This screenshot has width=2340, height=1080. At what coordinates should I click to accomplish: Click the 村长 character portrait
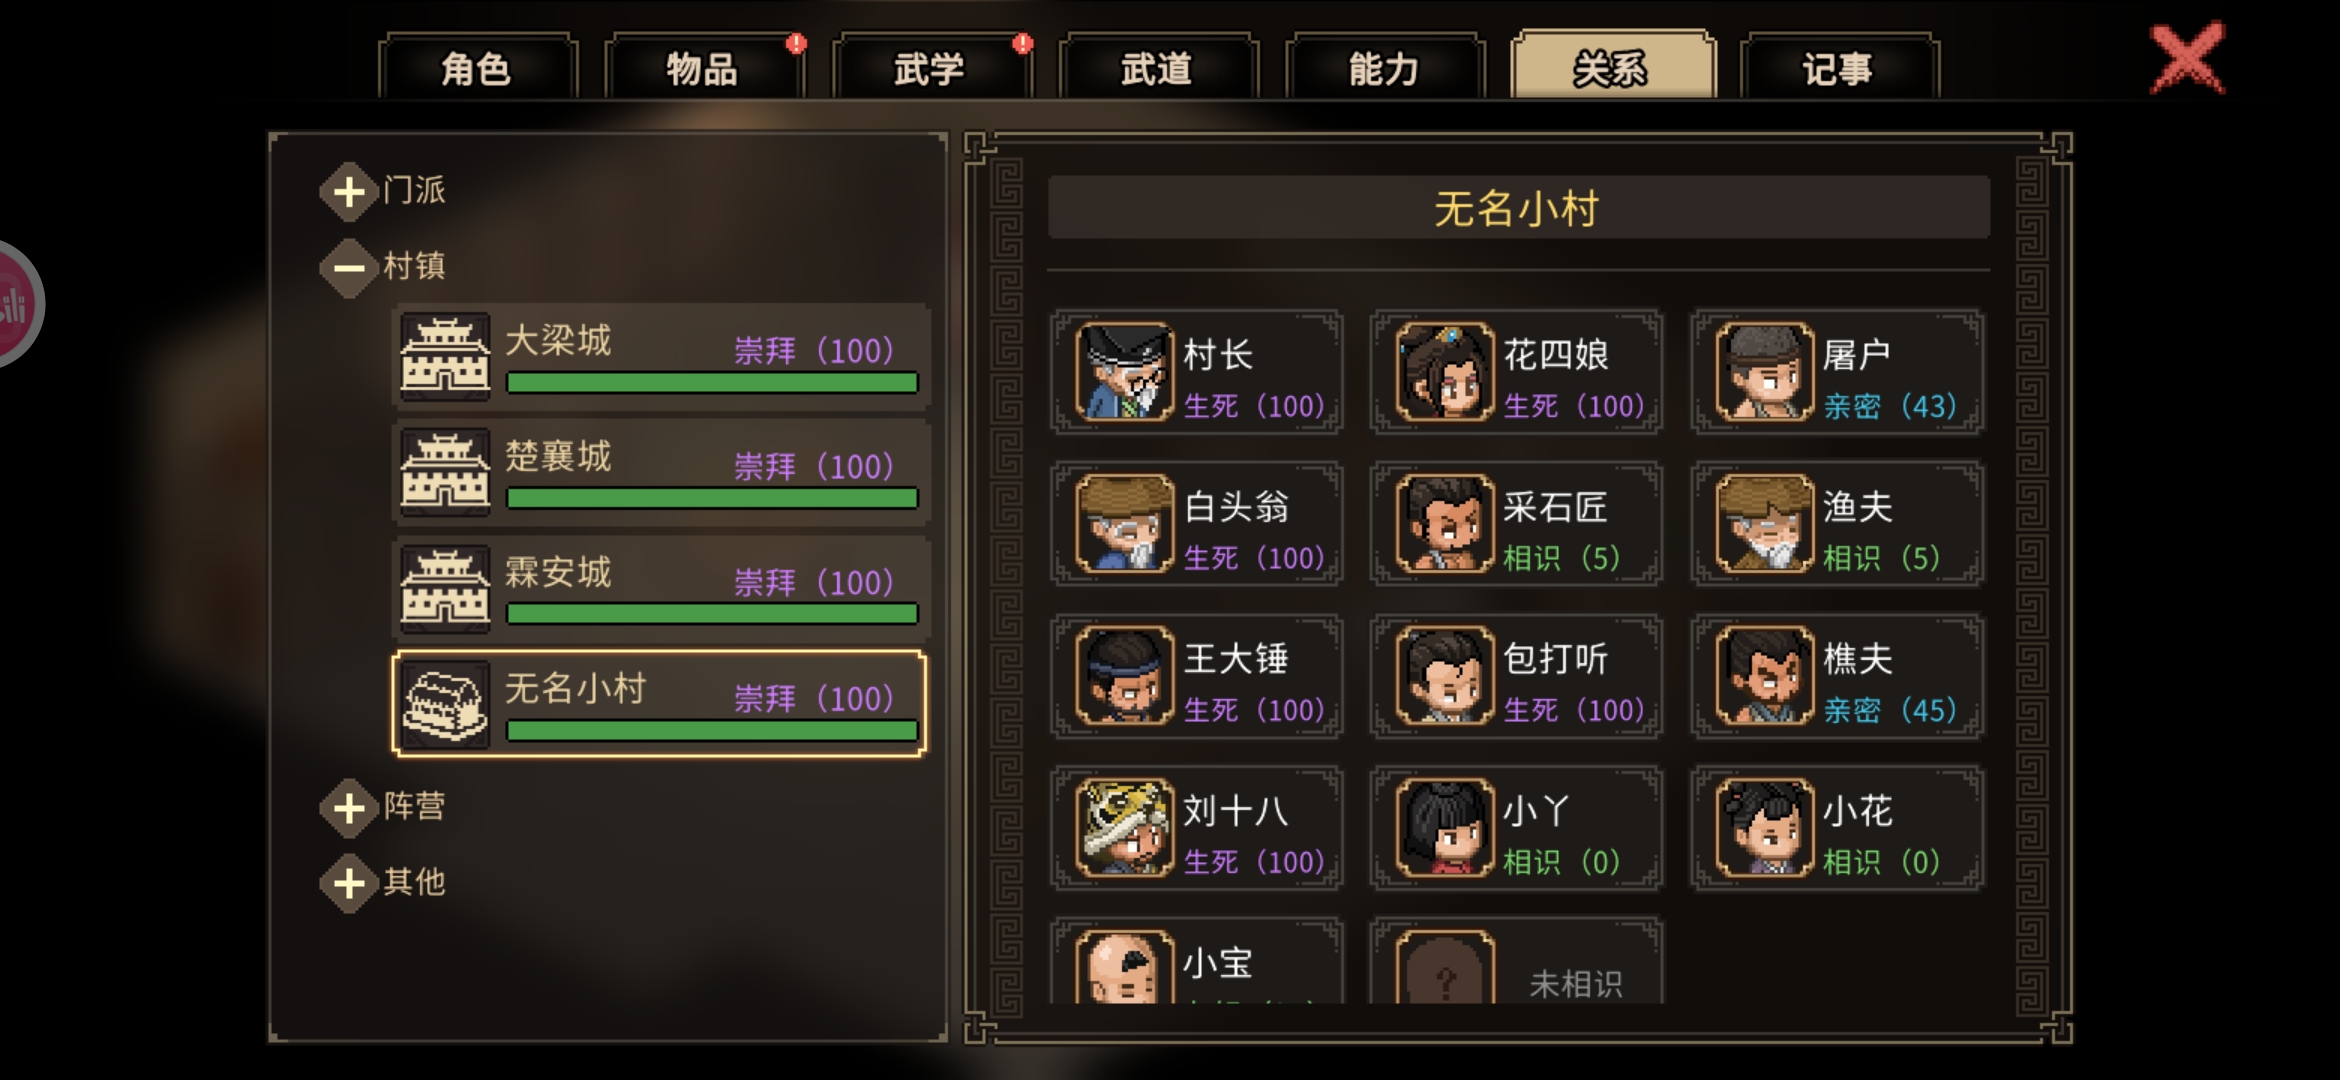point(1124,371)
